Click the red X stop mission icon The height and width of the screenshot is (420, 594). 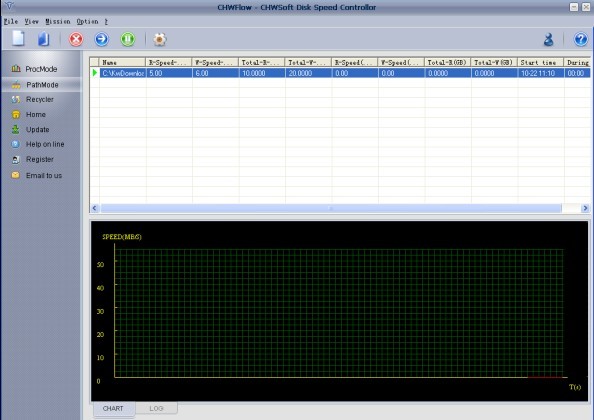coord(76,39)
